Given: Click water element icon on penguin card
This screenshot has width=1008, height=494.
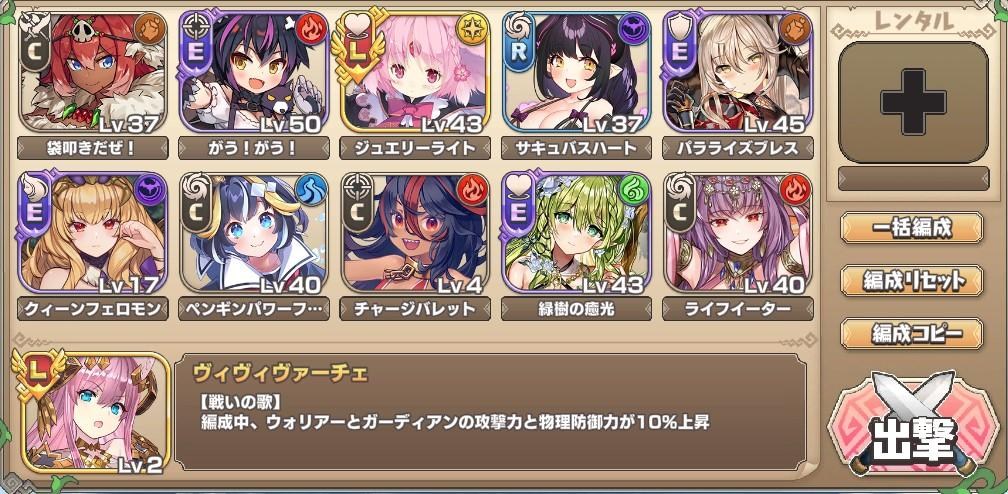Looking at the screenshot, I should tap(312, 190).
